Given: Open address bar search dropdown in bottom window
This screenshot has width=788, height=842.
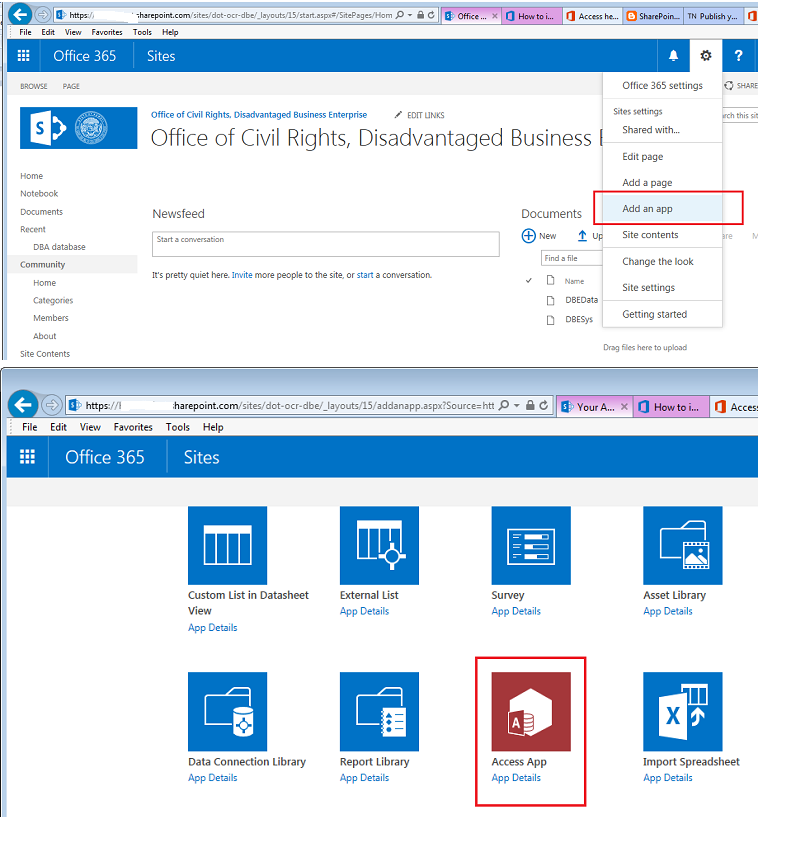Looking at the screenshot, I should tap(517, 405).
